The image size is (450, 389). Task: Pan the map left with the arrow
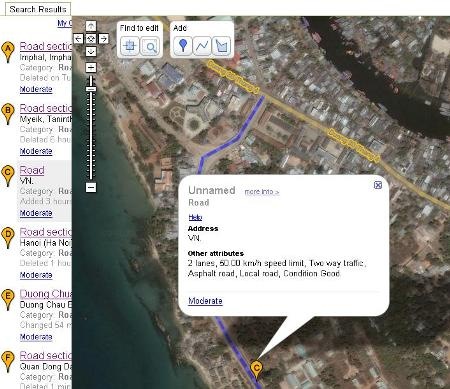[78, 39]
